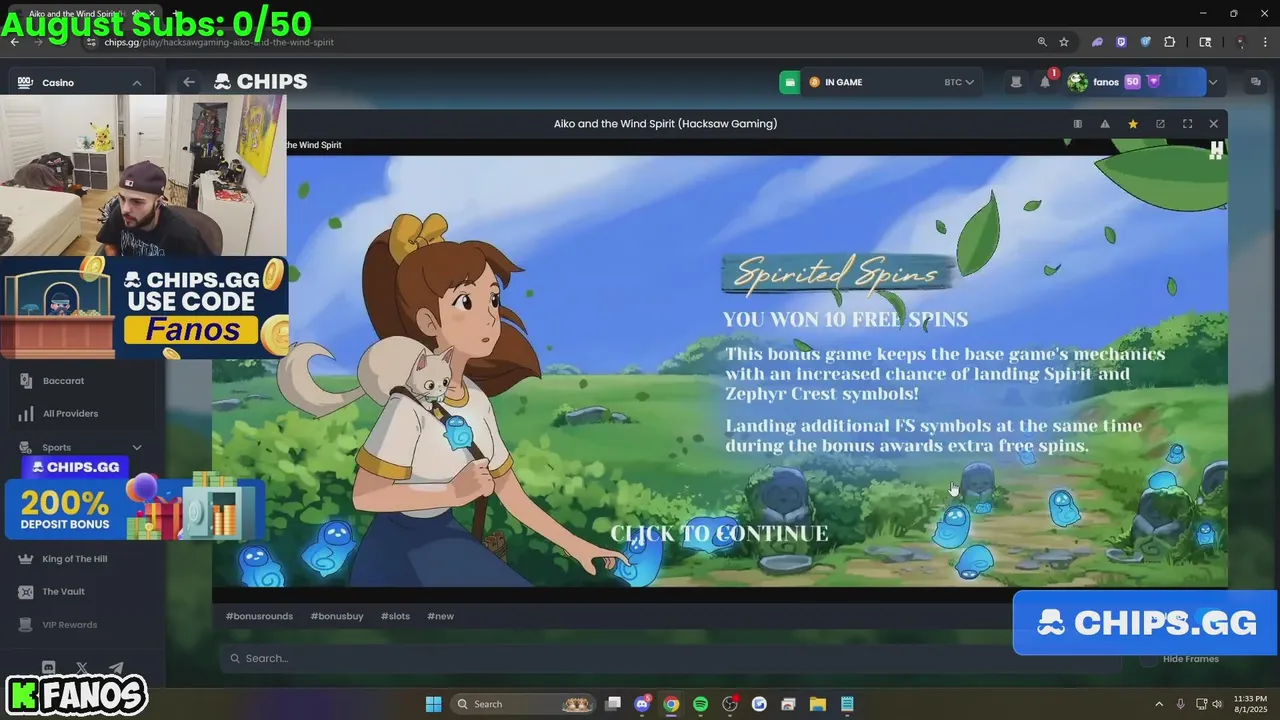Open the taskbar clock and date
The image size is (1280, 720).
1250,704
